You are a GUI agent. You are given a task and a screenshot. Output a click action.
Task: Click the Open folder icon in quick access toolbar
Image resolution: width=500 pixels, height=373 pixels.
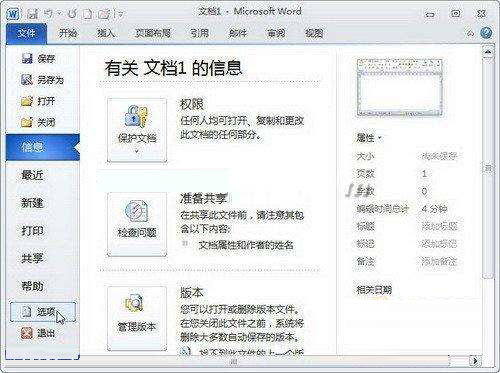[104, 14]
